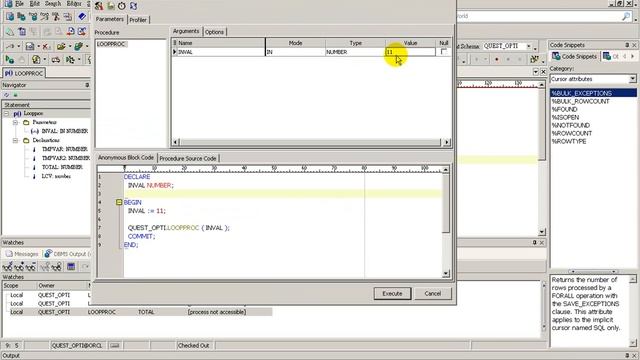Click the save icon in the dialog toolbar
The width and height of the screenshot is (640, 360).
point(111,6)
